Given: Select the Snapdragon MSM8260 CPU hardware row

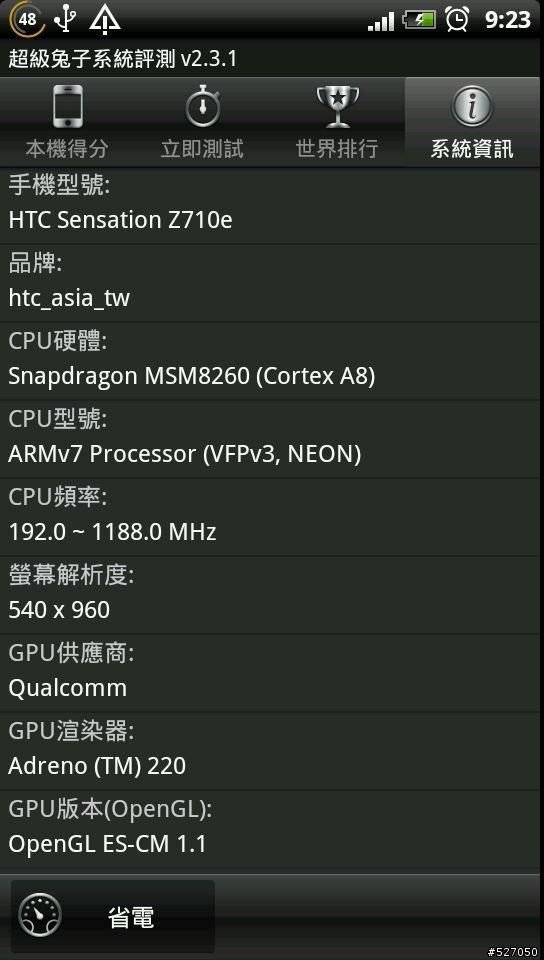Looking at the screenshot, I should point(272,362).
